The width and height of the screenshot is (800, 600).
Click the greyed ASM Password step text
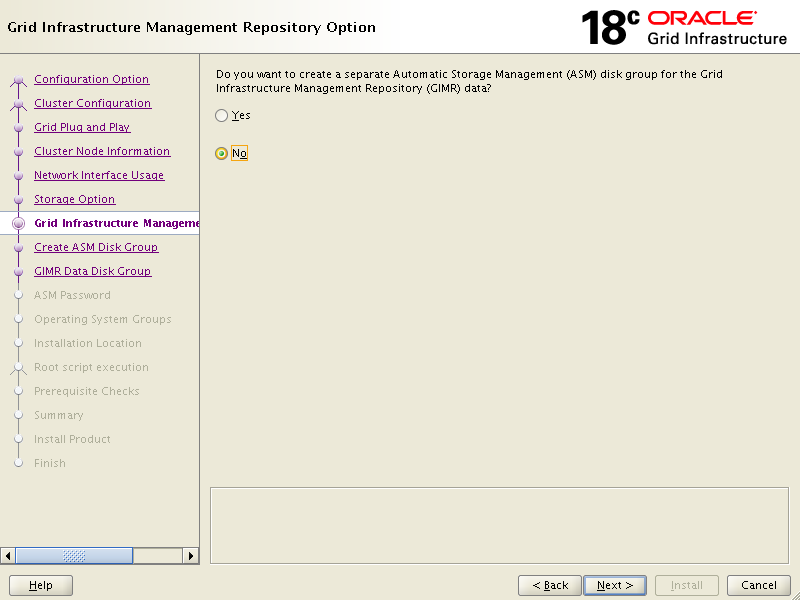point(72,295)
